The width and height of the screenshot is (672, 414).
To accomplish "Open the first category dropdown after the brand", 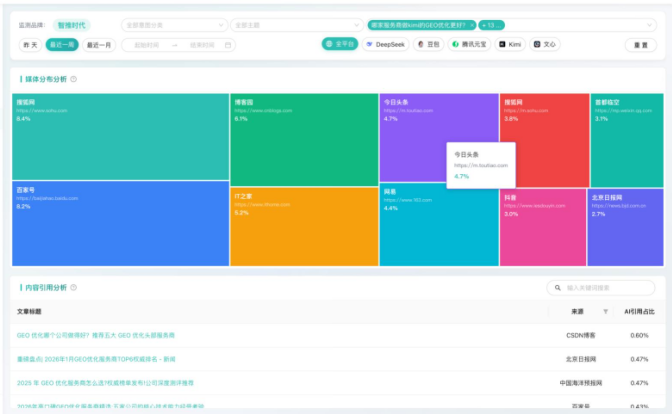I will 173,24.
